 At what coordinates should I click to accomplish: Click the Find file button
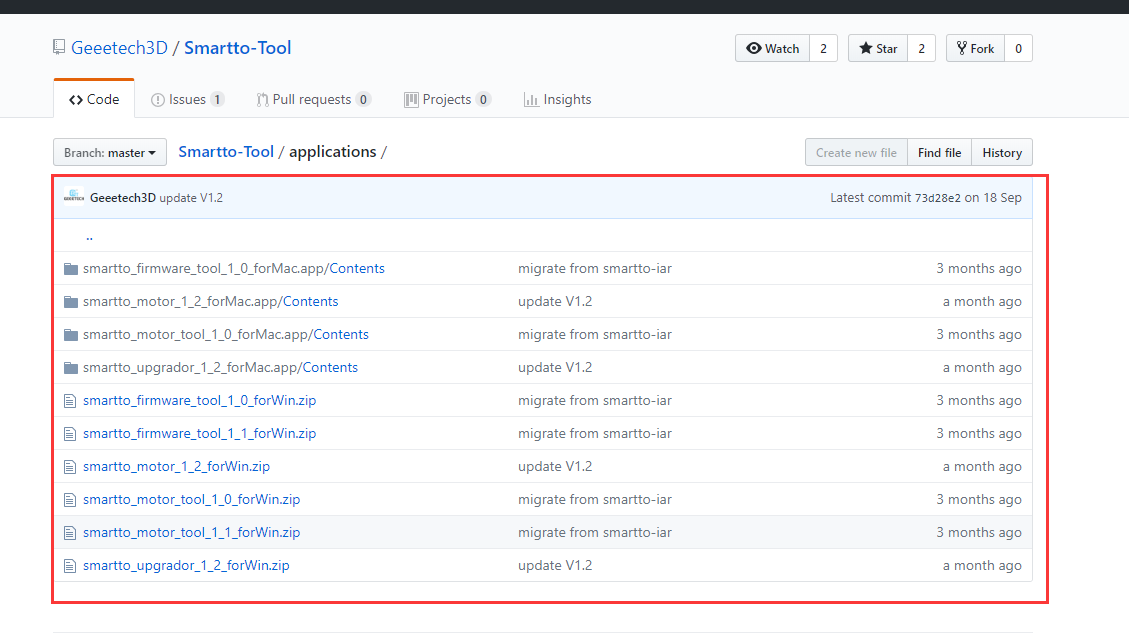[939, 153]
